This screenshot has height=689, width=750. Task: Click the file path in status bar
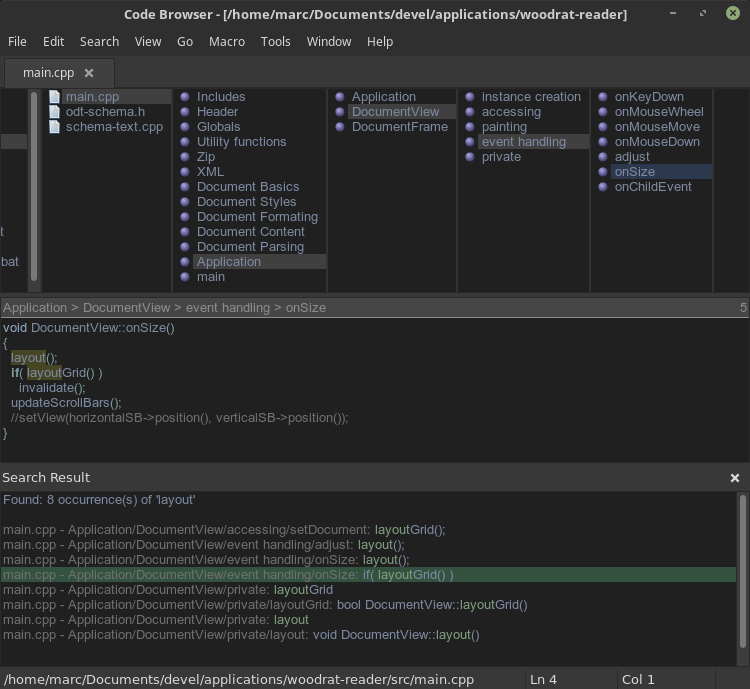tap(239, 679)
